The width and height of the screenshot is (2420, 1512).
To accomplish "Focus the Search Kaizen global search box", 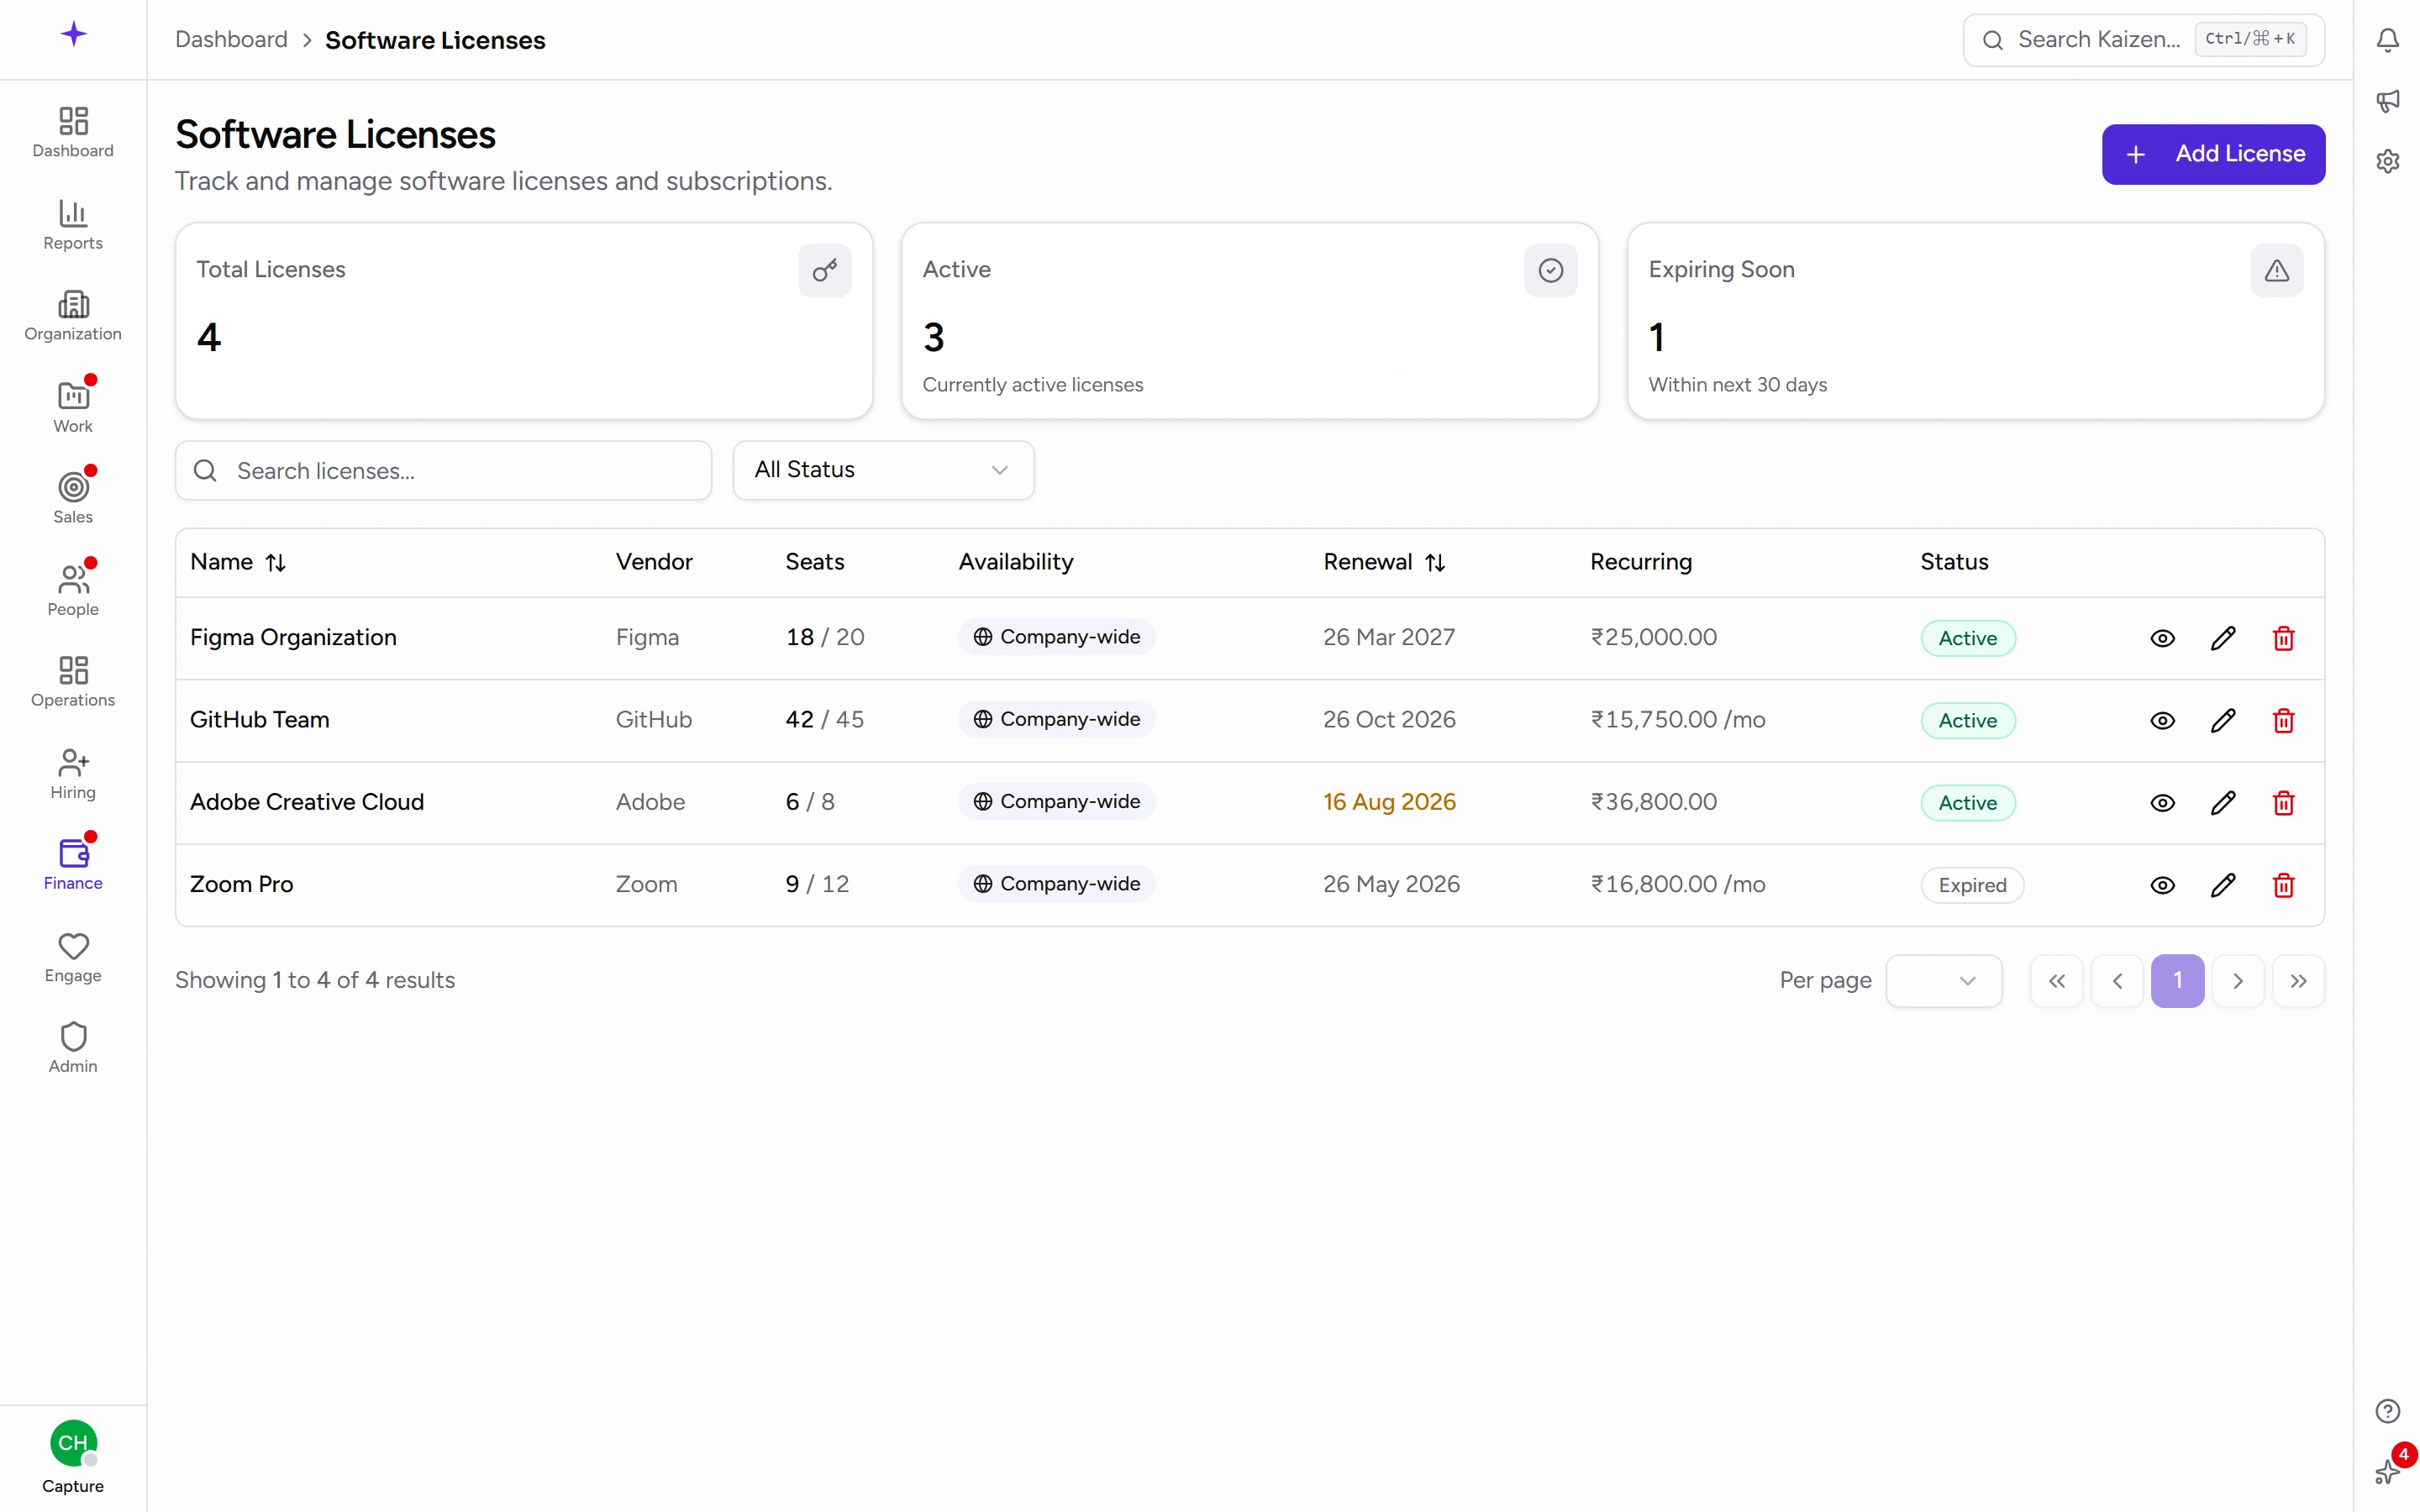I will point(2143,40).
